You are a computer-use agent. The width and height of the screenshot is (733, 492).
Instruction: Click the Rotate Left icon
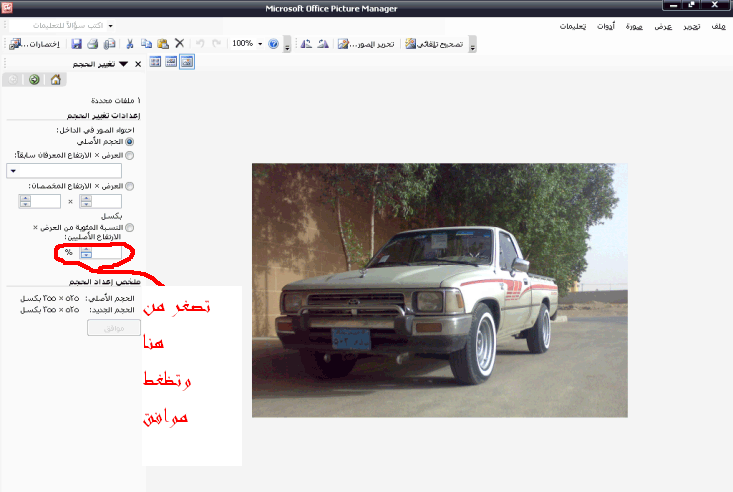click(x=306, y=44)
